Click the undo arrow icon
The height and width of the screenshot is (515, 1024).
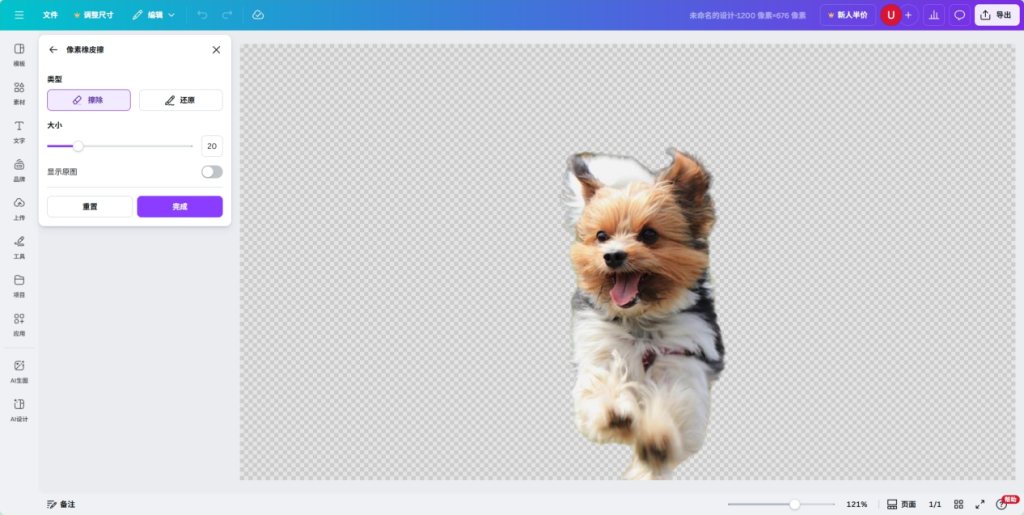[202, 15]
